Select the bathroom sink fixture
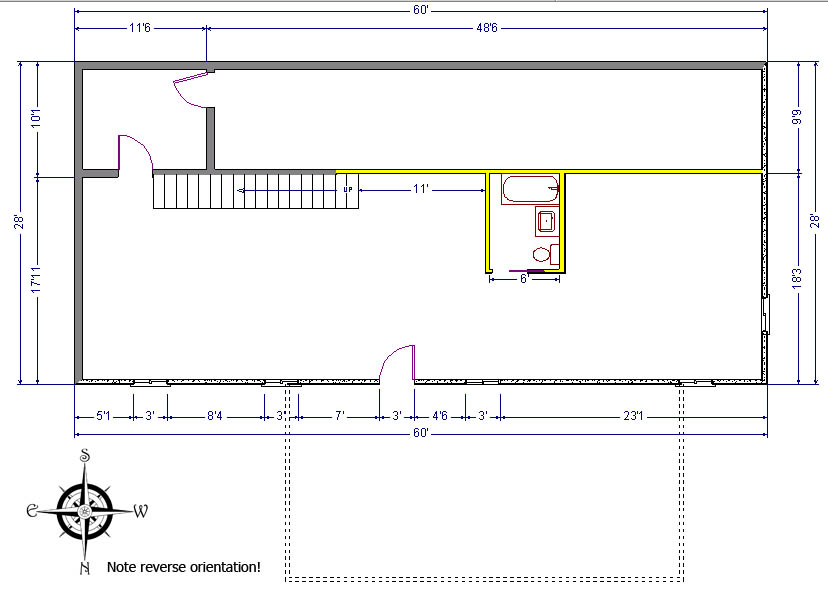This screenshot has width=828, height=605. click(546, 221)
